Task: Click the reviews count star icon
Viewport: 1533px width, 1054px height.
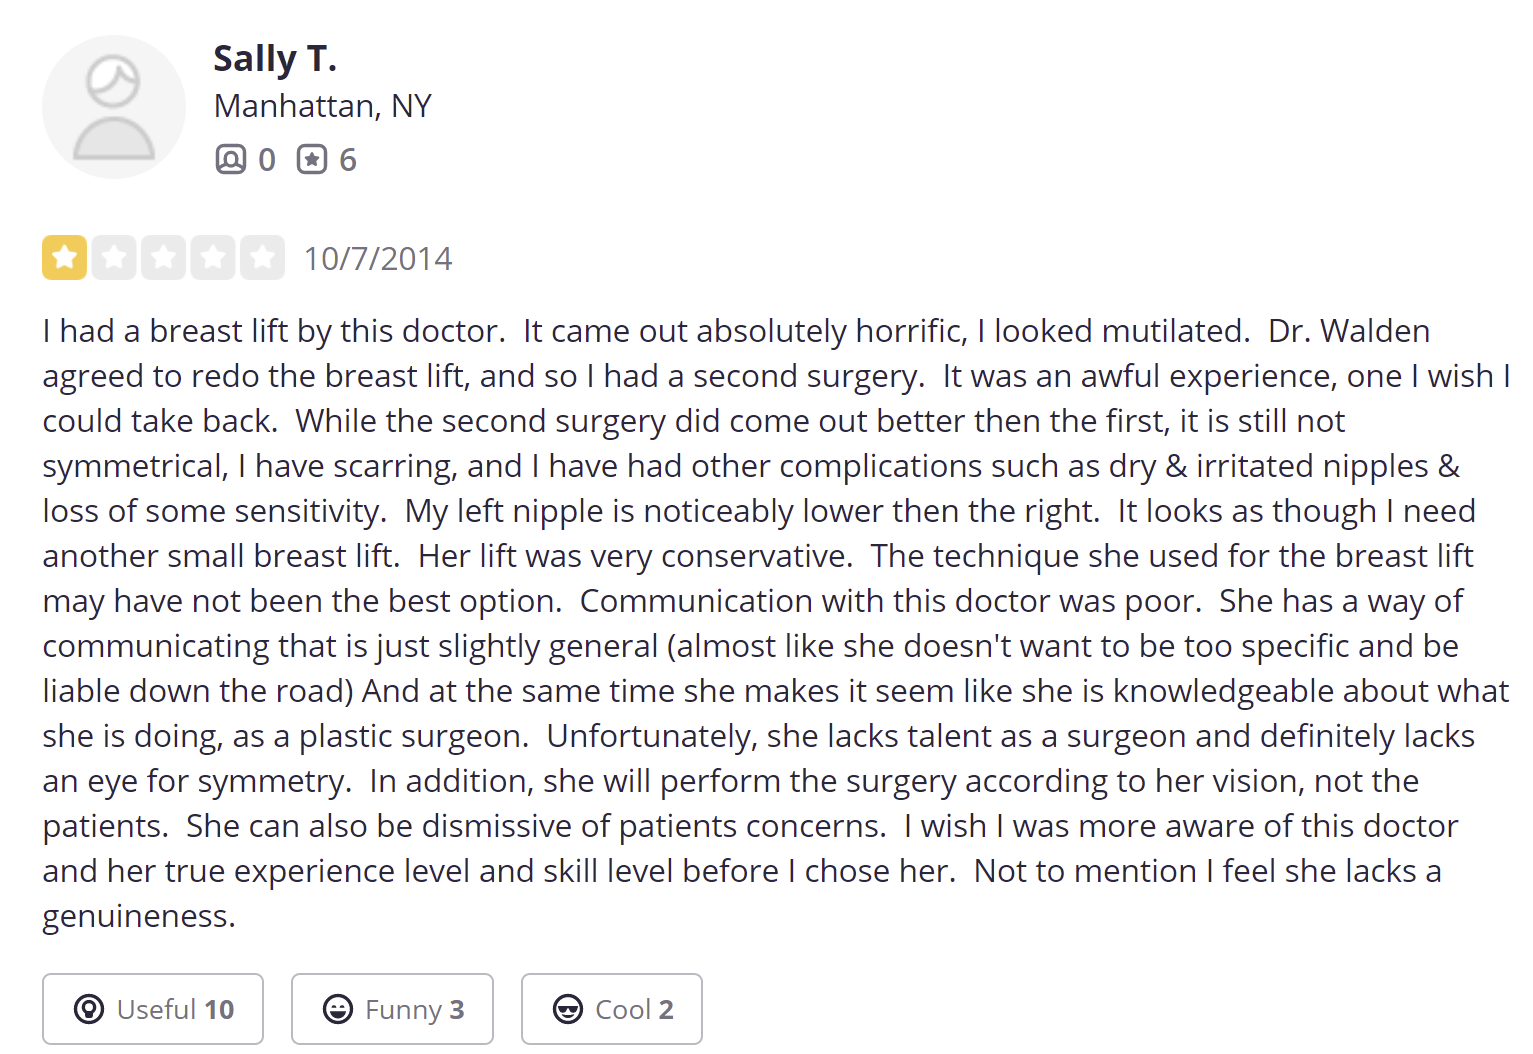Action: click(312, 159)
